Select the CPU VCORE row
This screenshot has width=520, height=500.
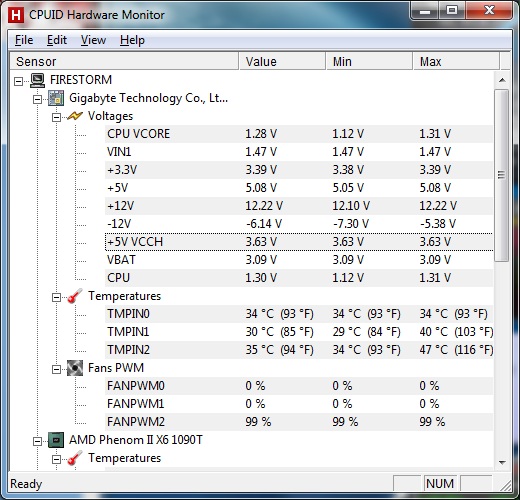click(299, 134)
